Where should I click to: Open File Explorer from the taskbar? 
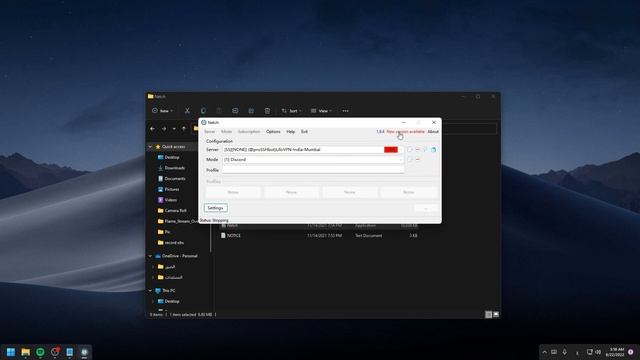click(26, 352)
